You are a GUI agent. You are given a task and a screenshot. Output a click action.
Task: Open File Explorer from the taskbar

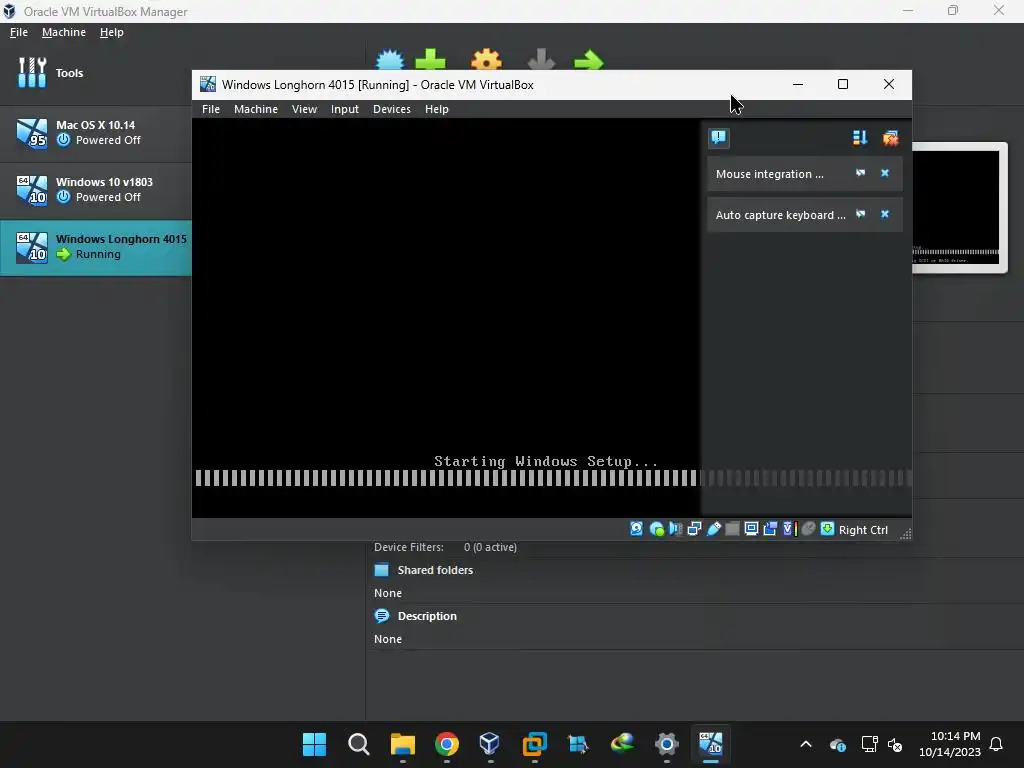click(403, 744)
